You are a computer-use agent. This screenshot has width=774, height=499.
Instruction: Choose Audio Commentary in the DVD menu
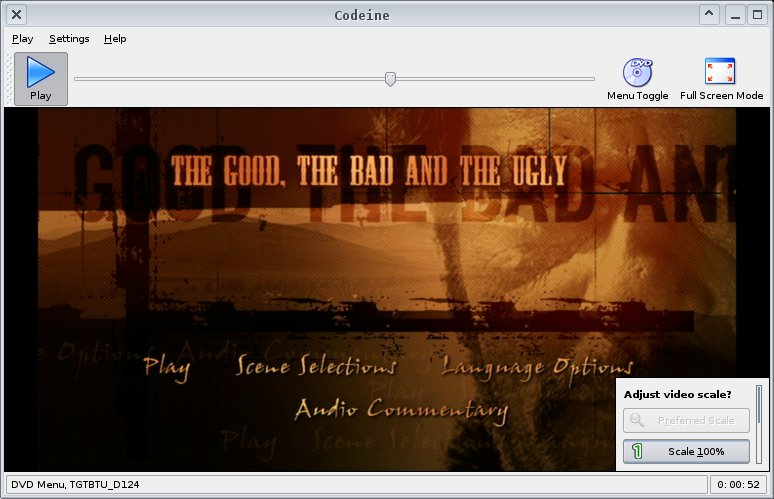(x=401, y=411)
